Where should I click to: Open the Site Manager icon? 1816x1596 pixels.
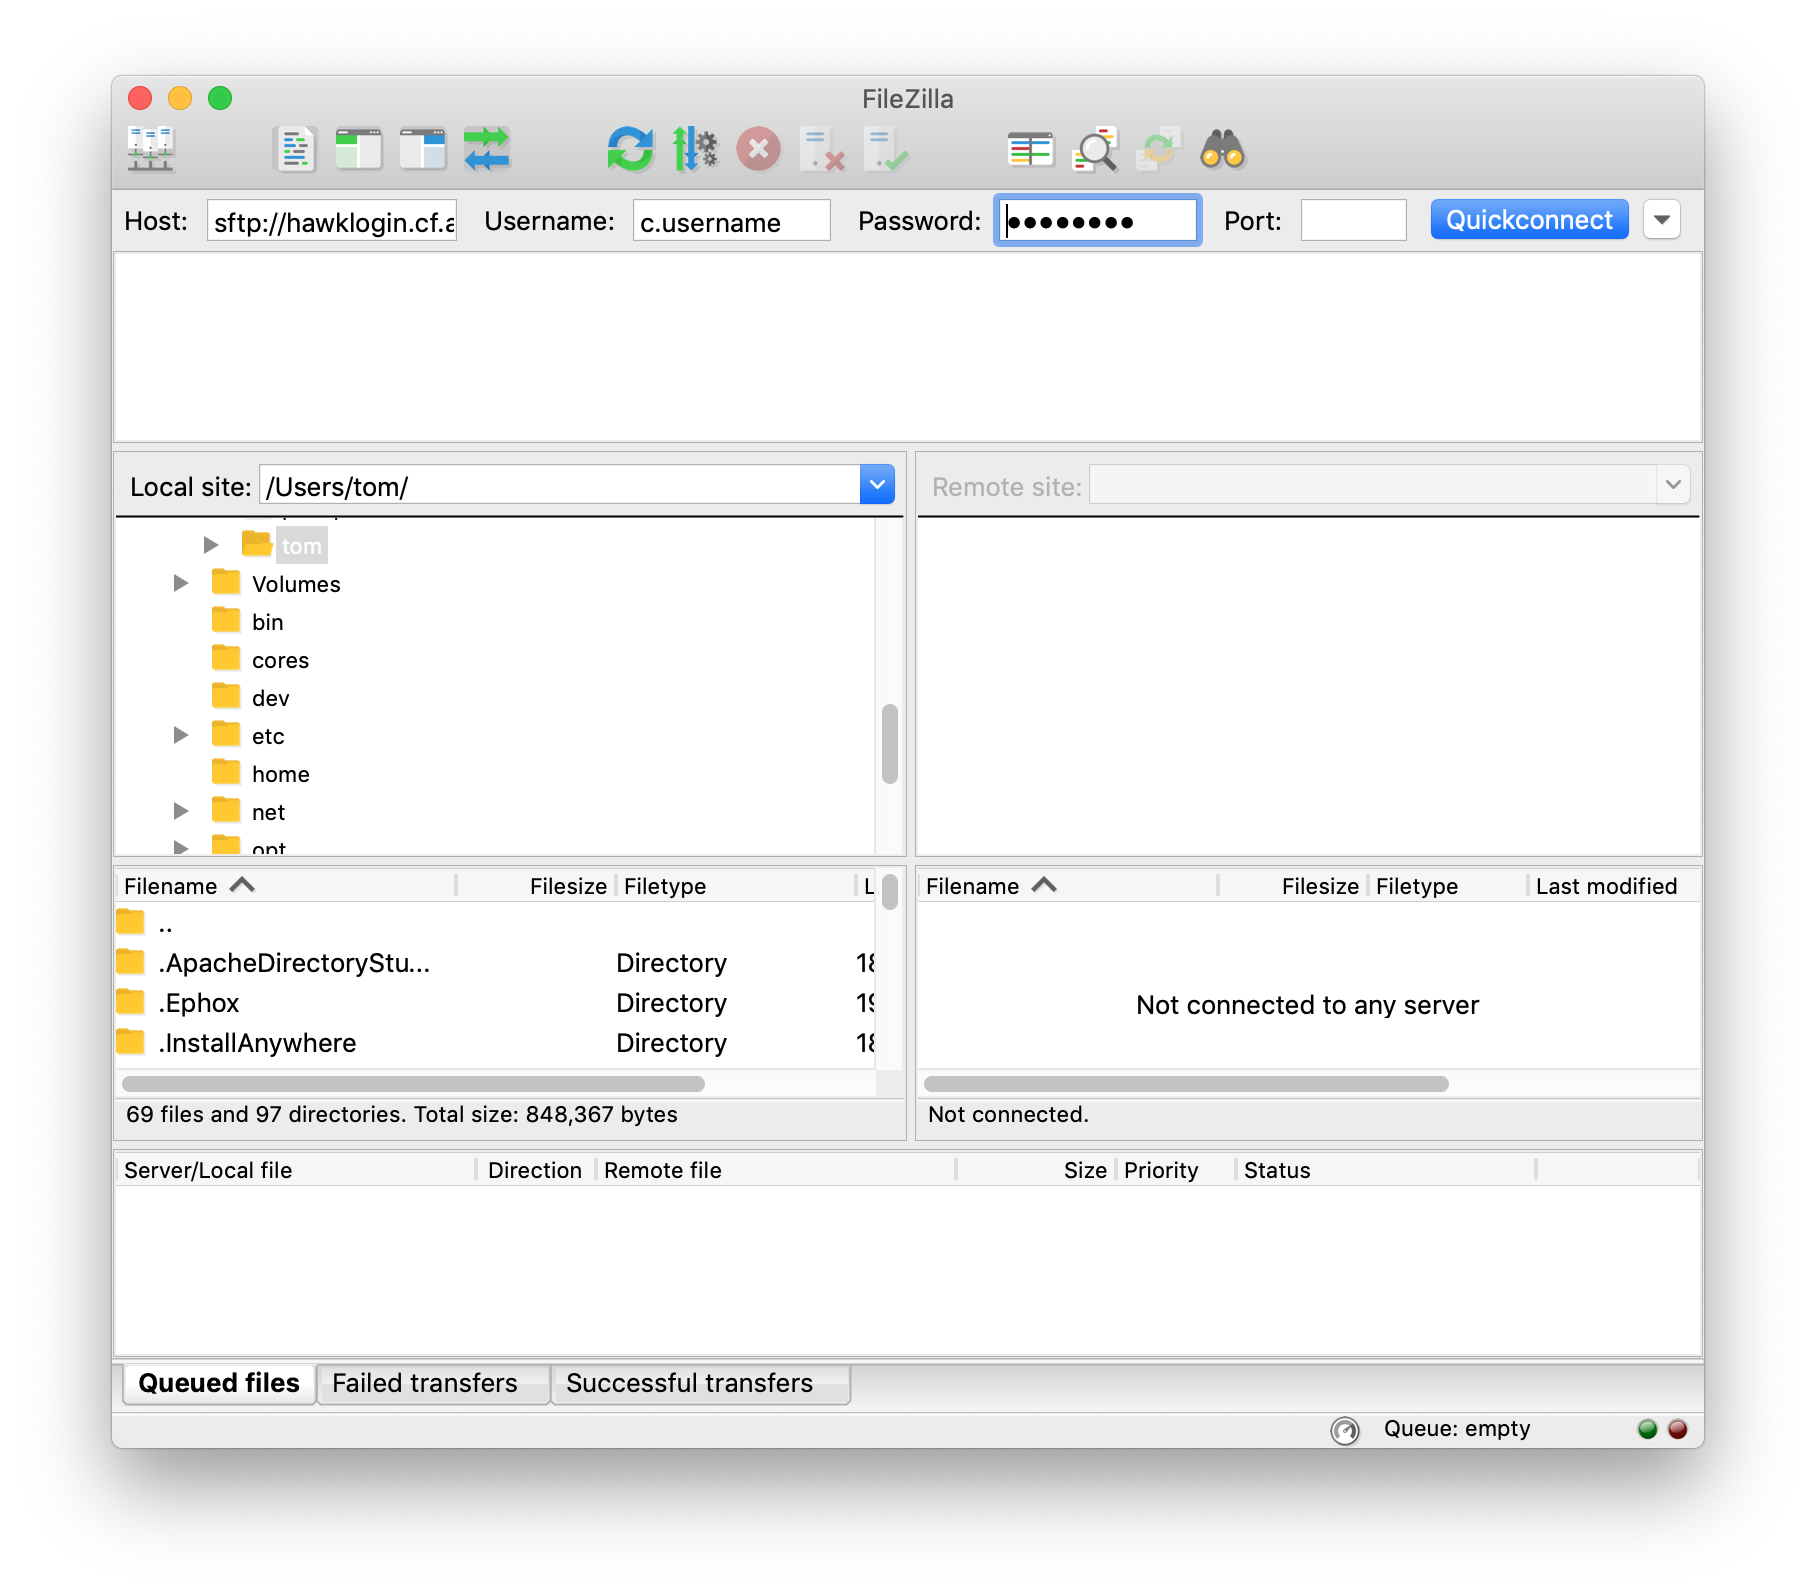click(151, 150)
